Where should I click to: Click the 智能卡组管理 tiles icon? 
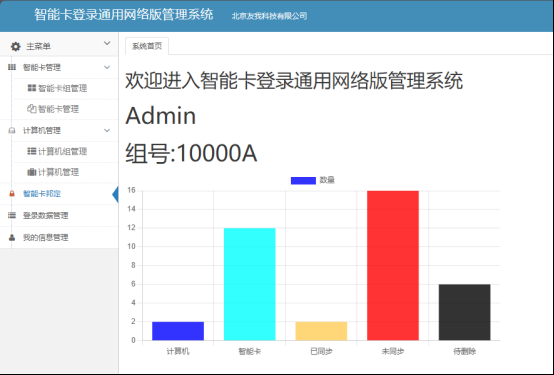click(32, 88)
